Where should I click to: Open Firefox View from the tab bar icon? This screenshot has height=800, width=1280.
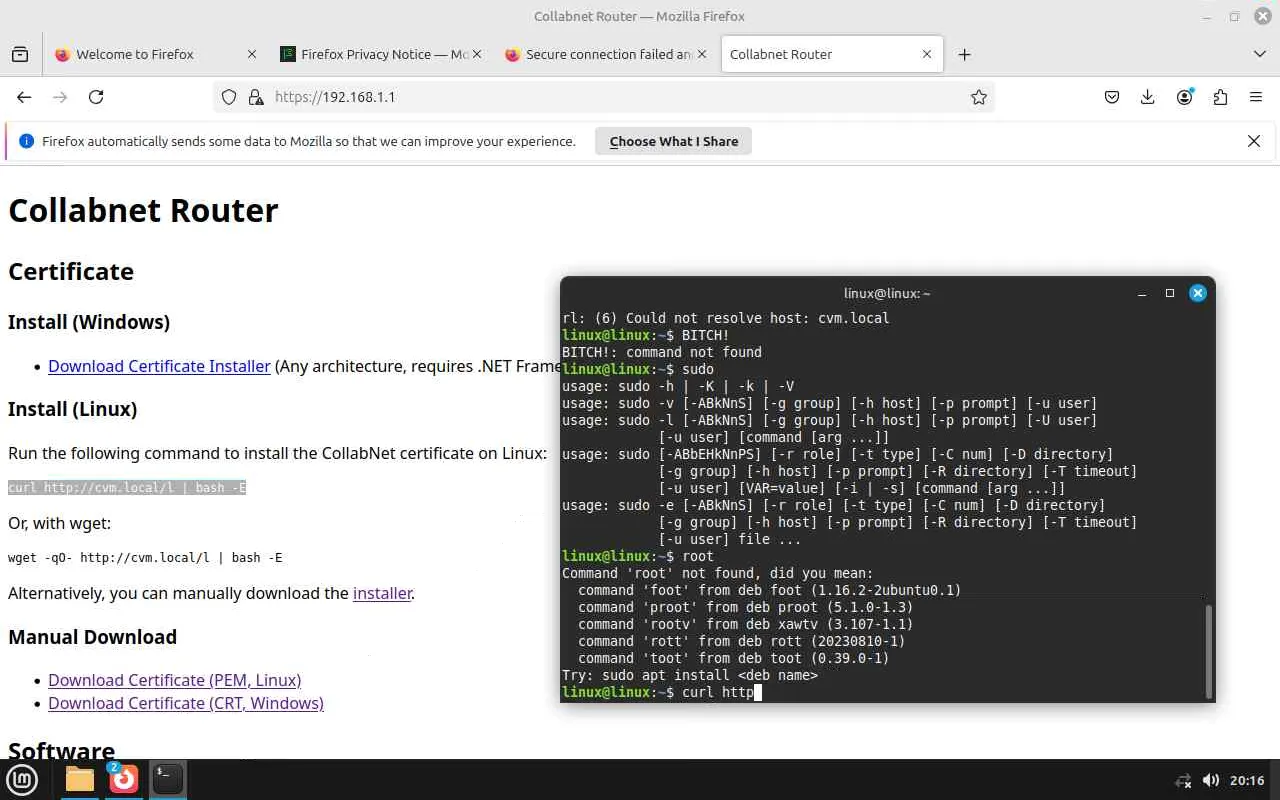[x=20, y=55]
